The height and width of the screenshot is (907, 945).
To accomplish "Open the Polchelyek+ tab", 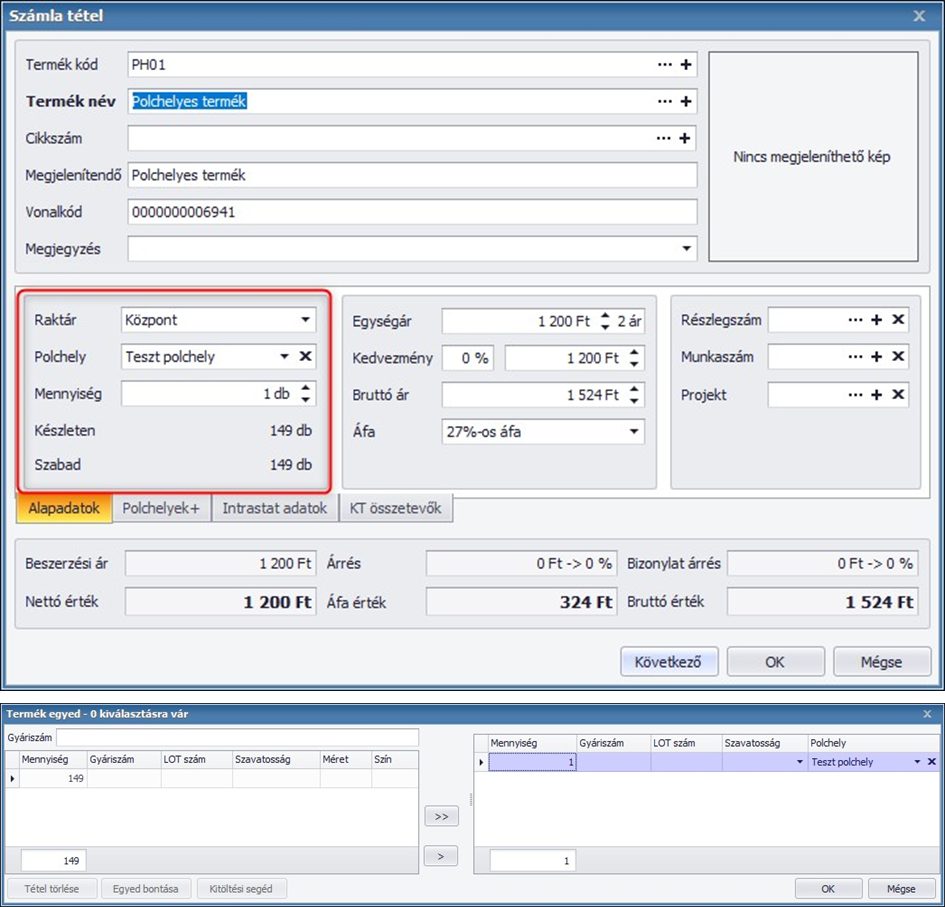I will [x=161, y=508].
